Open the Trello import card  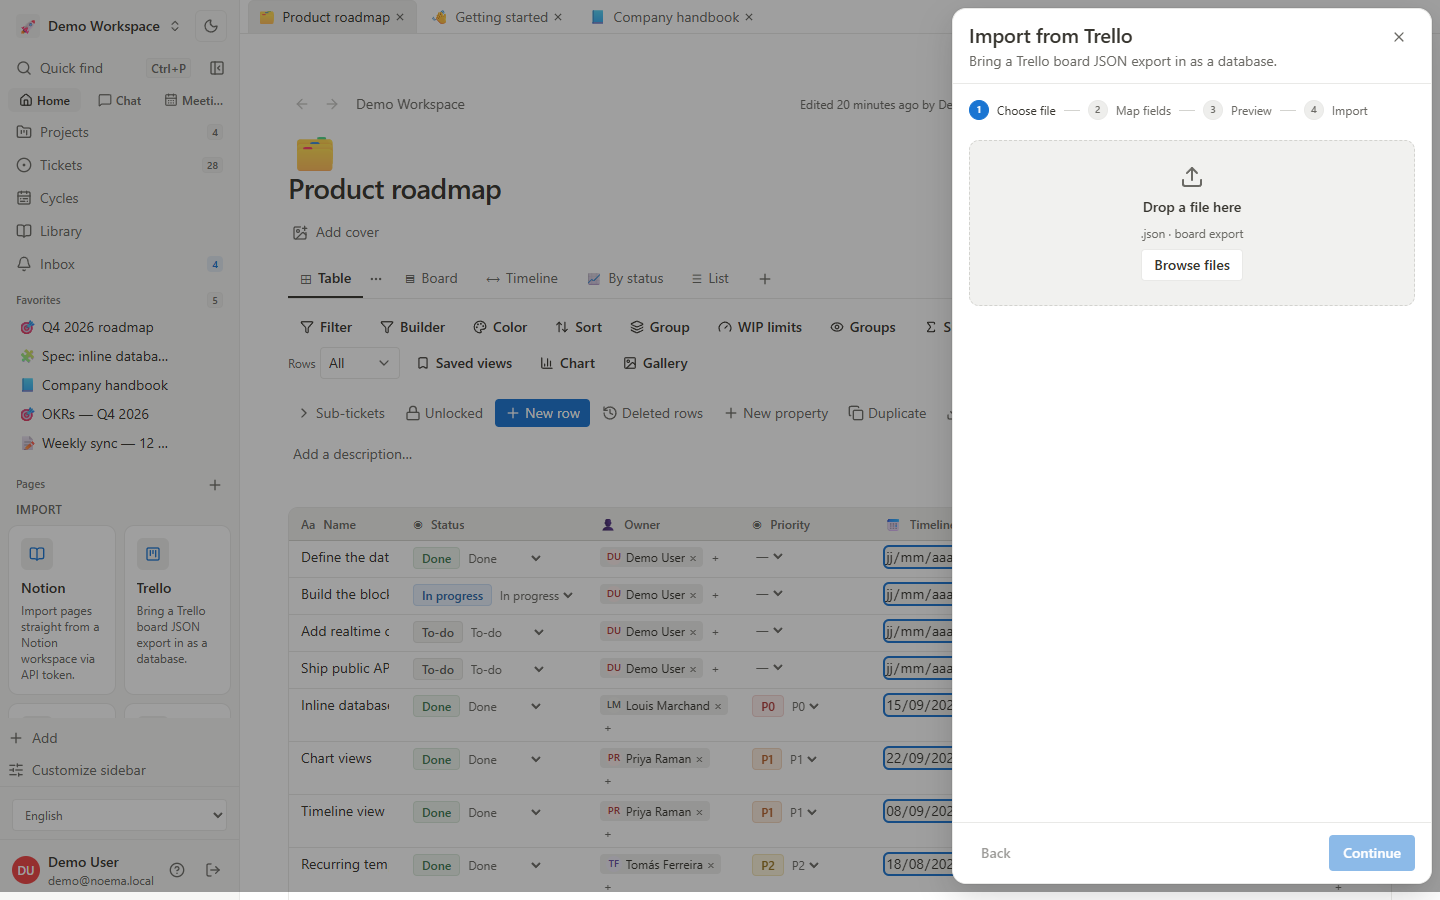point(178,610)
